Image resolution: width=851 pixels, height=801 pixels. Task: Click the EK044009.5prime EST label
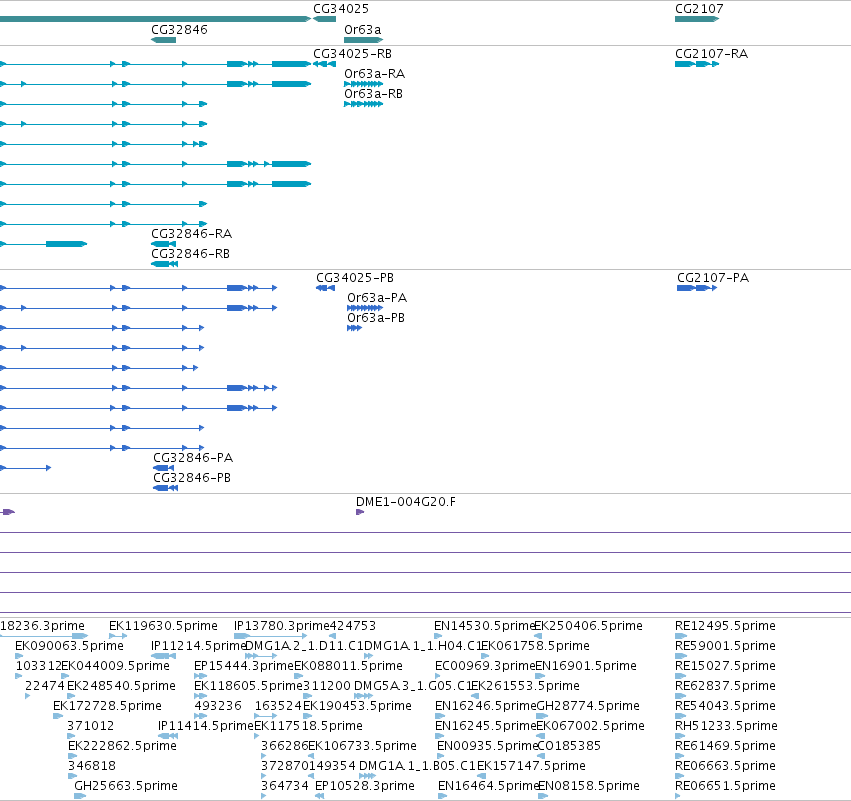point(116,666)
